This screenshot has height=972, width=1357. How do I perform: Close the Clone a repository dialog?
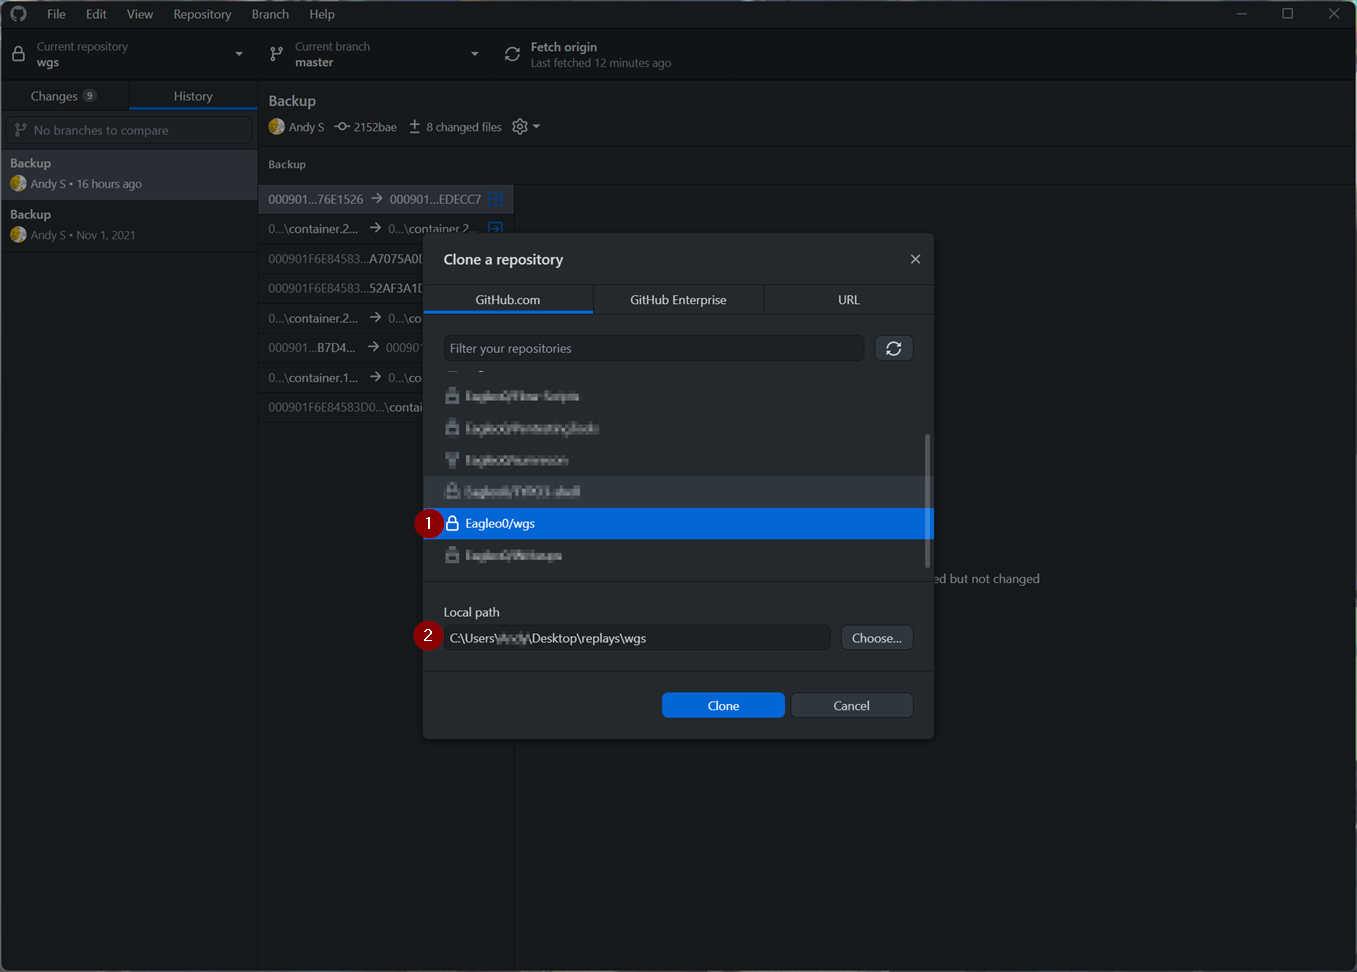coord(915,259)
